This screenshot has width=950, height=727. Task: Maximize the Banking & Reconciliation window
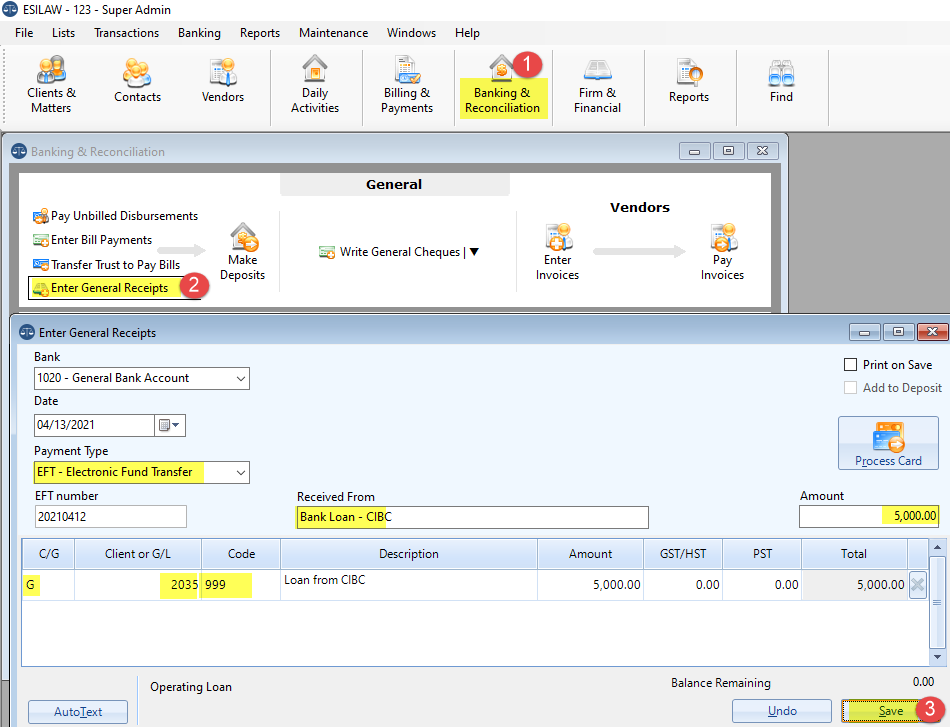tap(729, 151)
